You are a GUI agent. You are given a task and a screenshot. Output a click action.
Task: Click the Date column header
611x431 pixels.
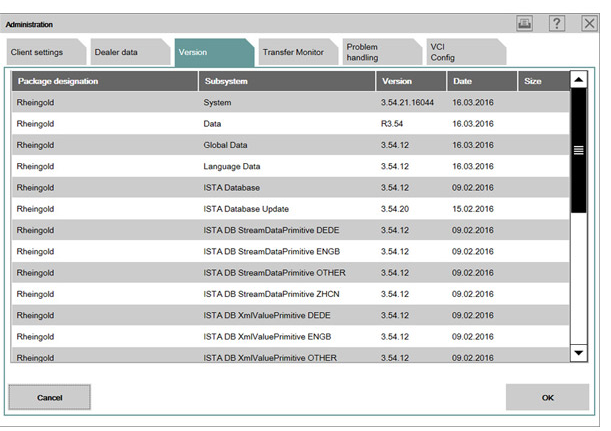(x=482, y=81)
